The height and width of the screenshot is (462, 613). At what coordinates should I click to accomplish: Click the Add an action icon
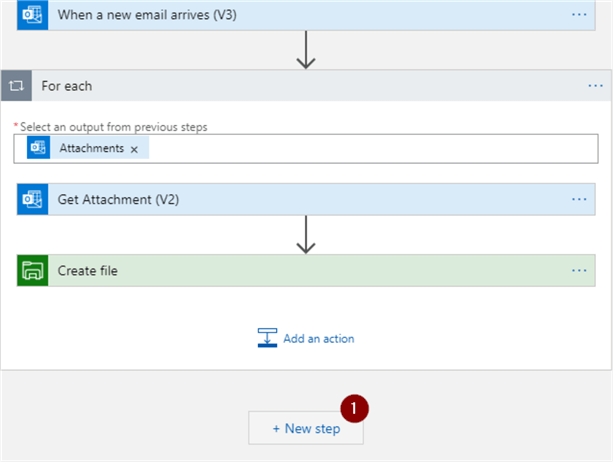[267, 338]
